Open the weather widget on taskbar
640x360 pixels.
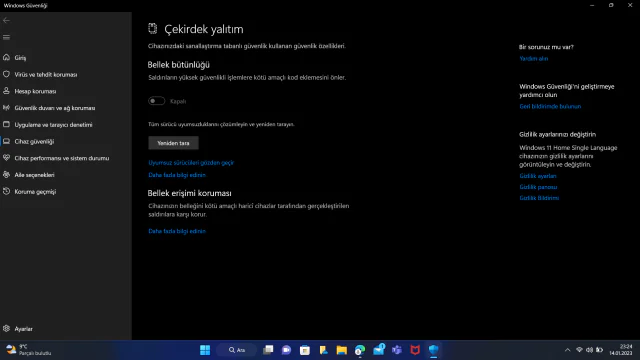29,350
